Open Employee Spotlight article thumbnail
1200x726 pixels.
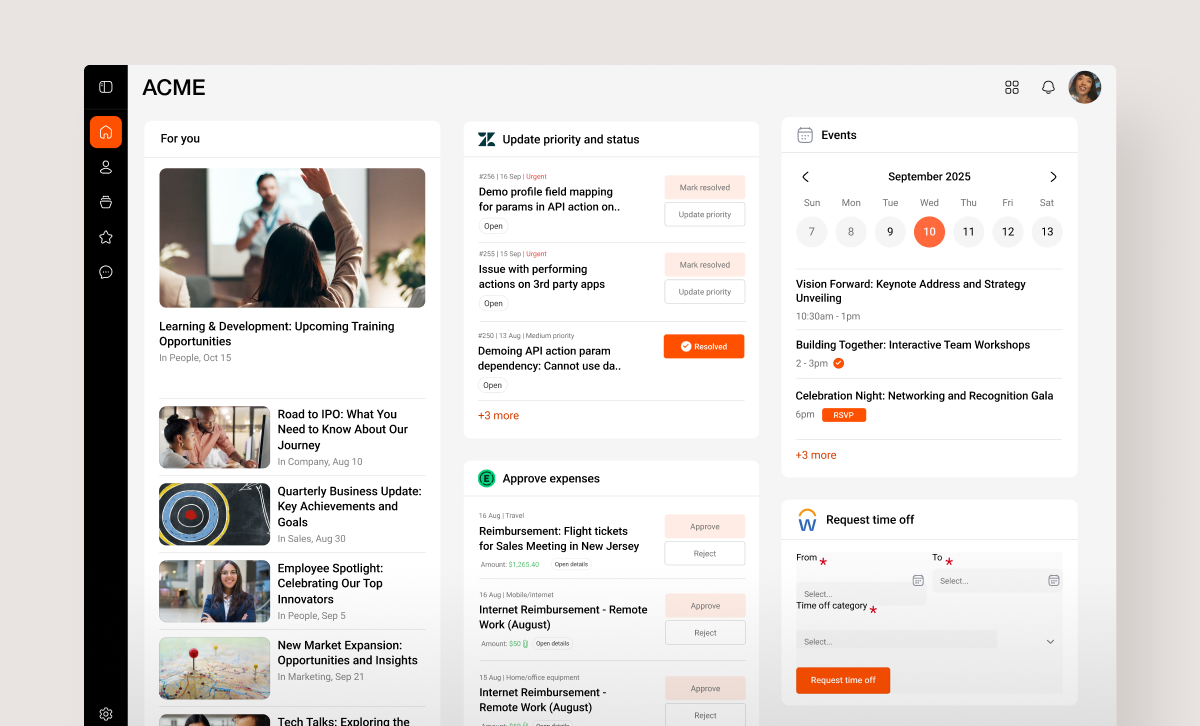tap(214, 591)
